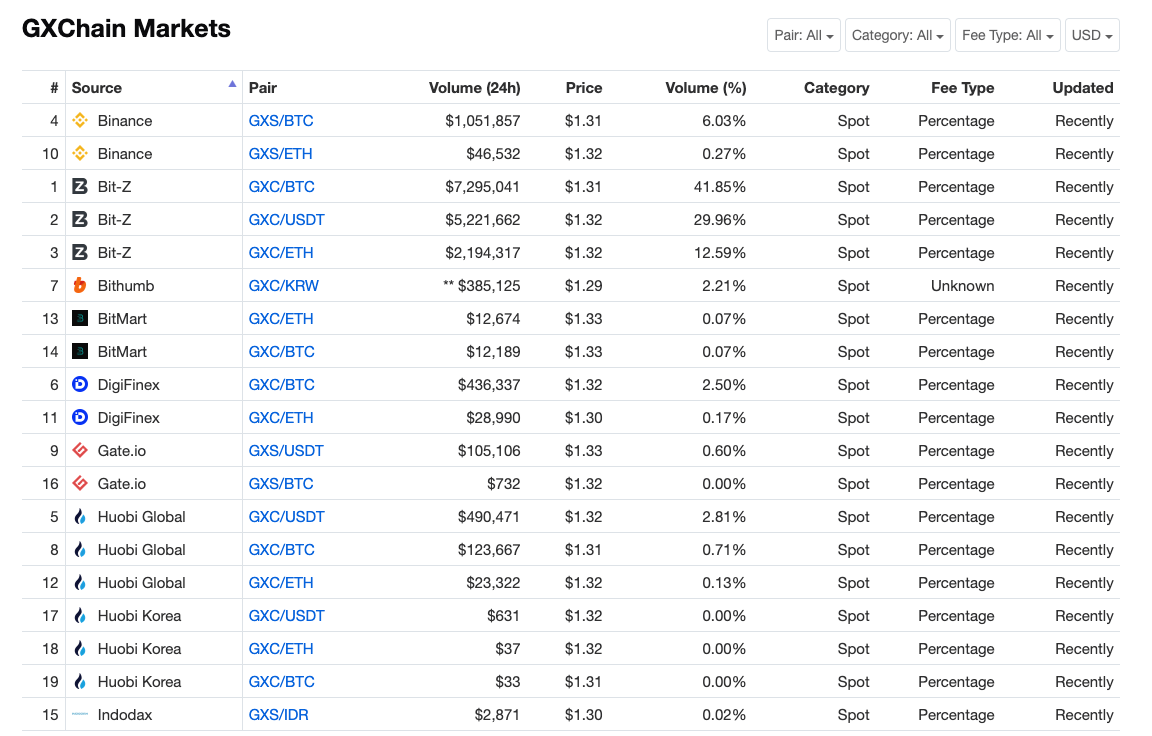Sort table by Source column header
Image resolution: width=1152 pixels, height=736 pixels.
[96, 88]
